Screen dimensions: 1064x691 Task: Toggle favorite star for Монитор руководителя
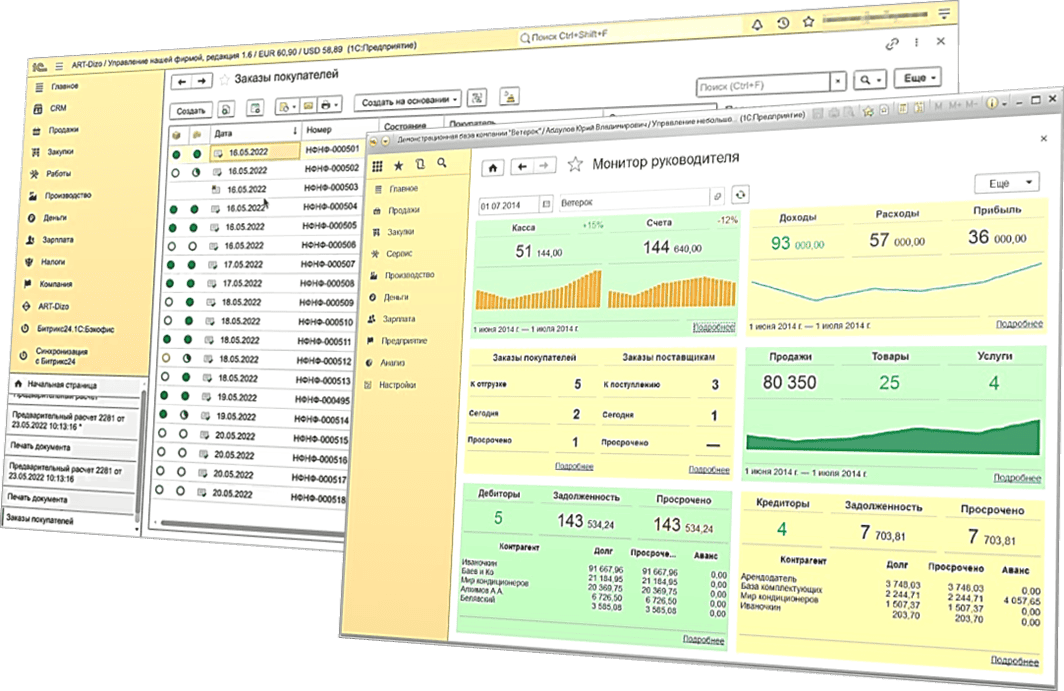tap(575, 164)
